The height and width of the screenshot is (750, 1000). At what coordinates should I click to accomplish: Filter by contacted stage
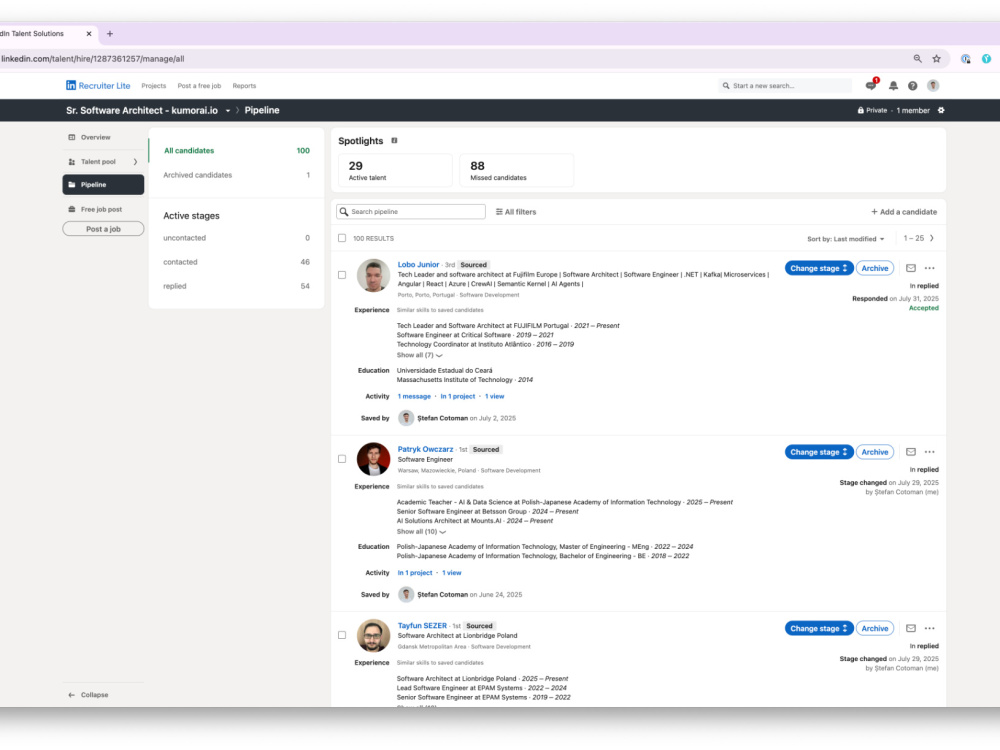tap(237, 263)
